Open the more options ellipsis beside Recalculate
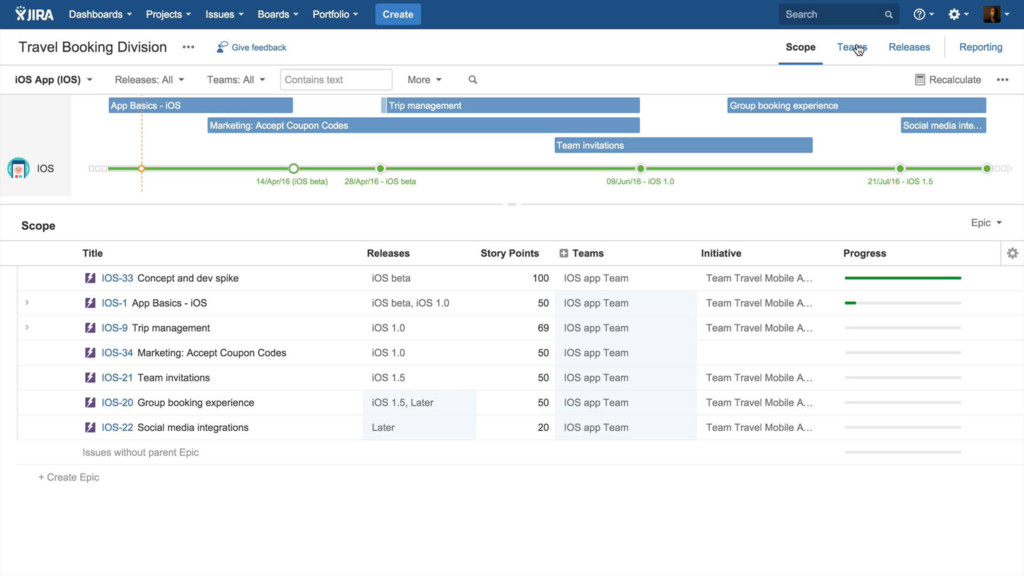 pos(1002,80)
